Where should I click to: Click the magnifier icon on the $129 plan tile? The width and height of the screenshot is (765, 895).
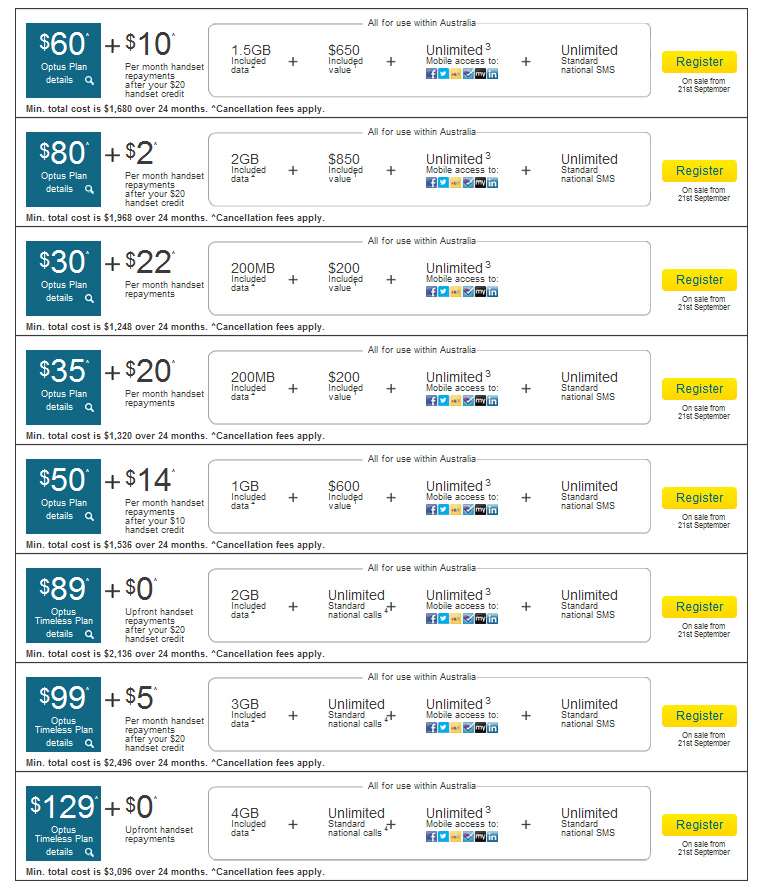click(x=89, y=852)
